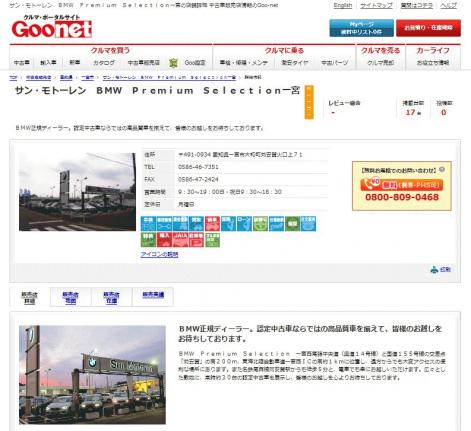
Task: Click the green 特典 service icon
Action: click(x=148, y=240)
